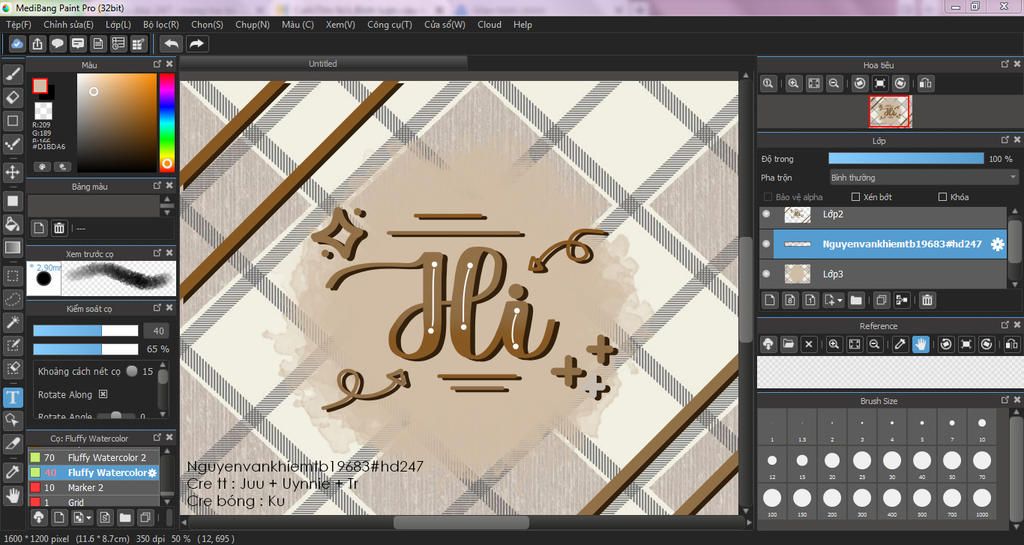Select the Brush tool in left toolbar
This screenshot has height=545, width=1024.
tap(12, 74)
